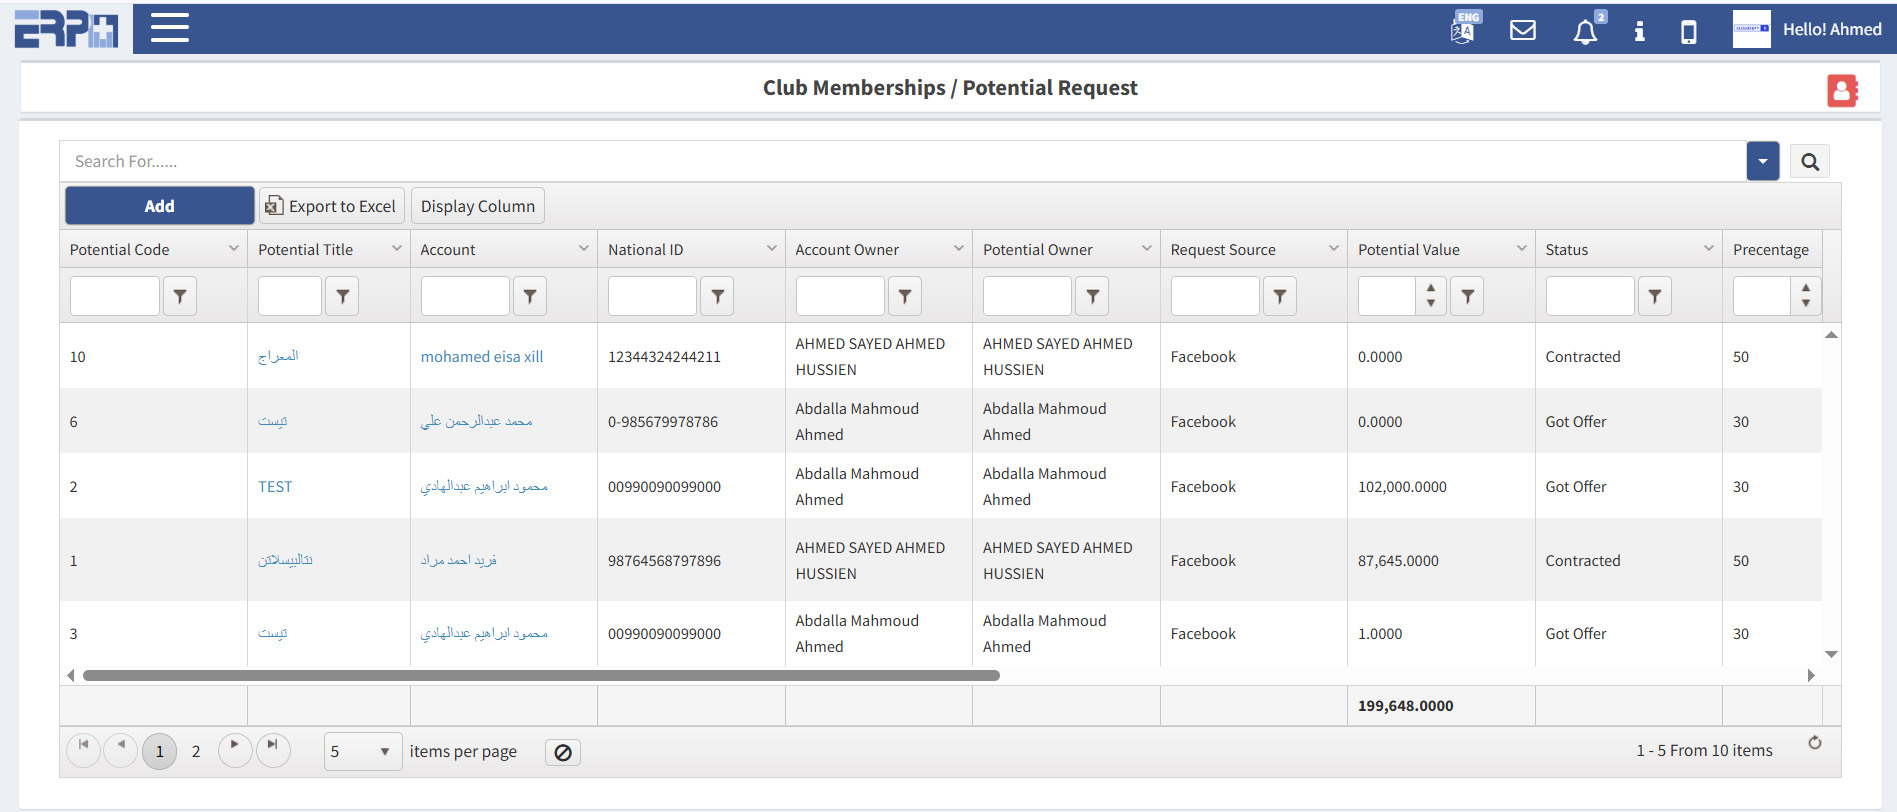Click the filter icon under Potential Code

[180, 296]
